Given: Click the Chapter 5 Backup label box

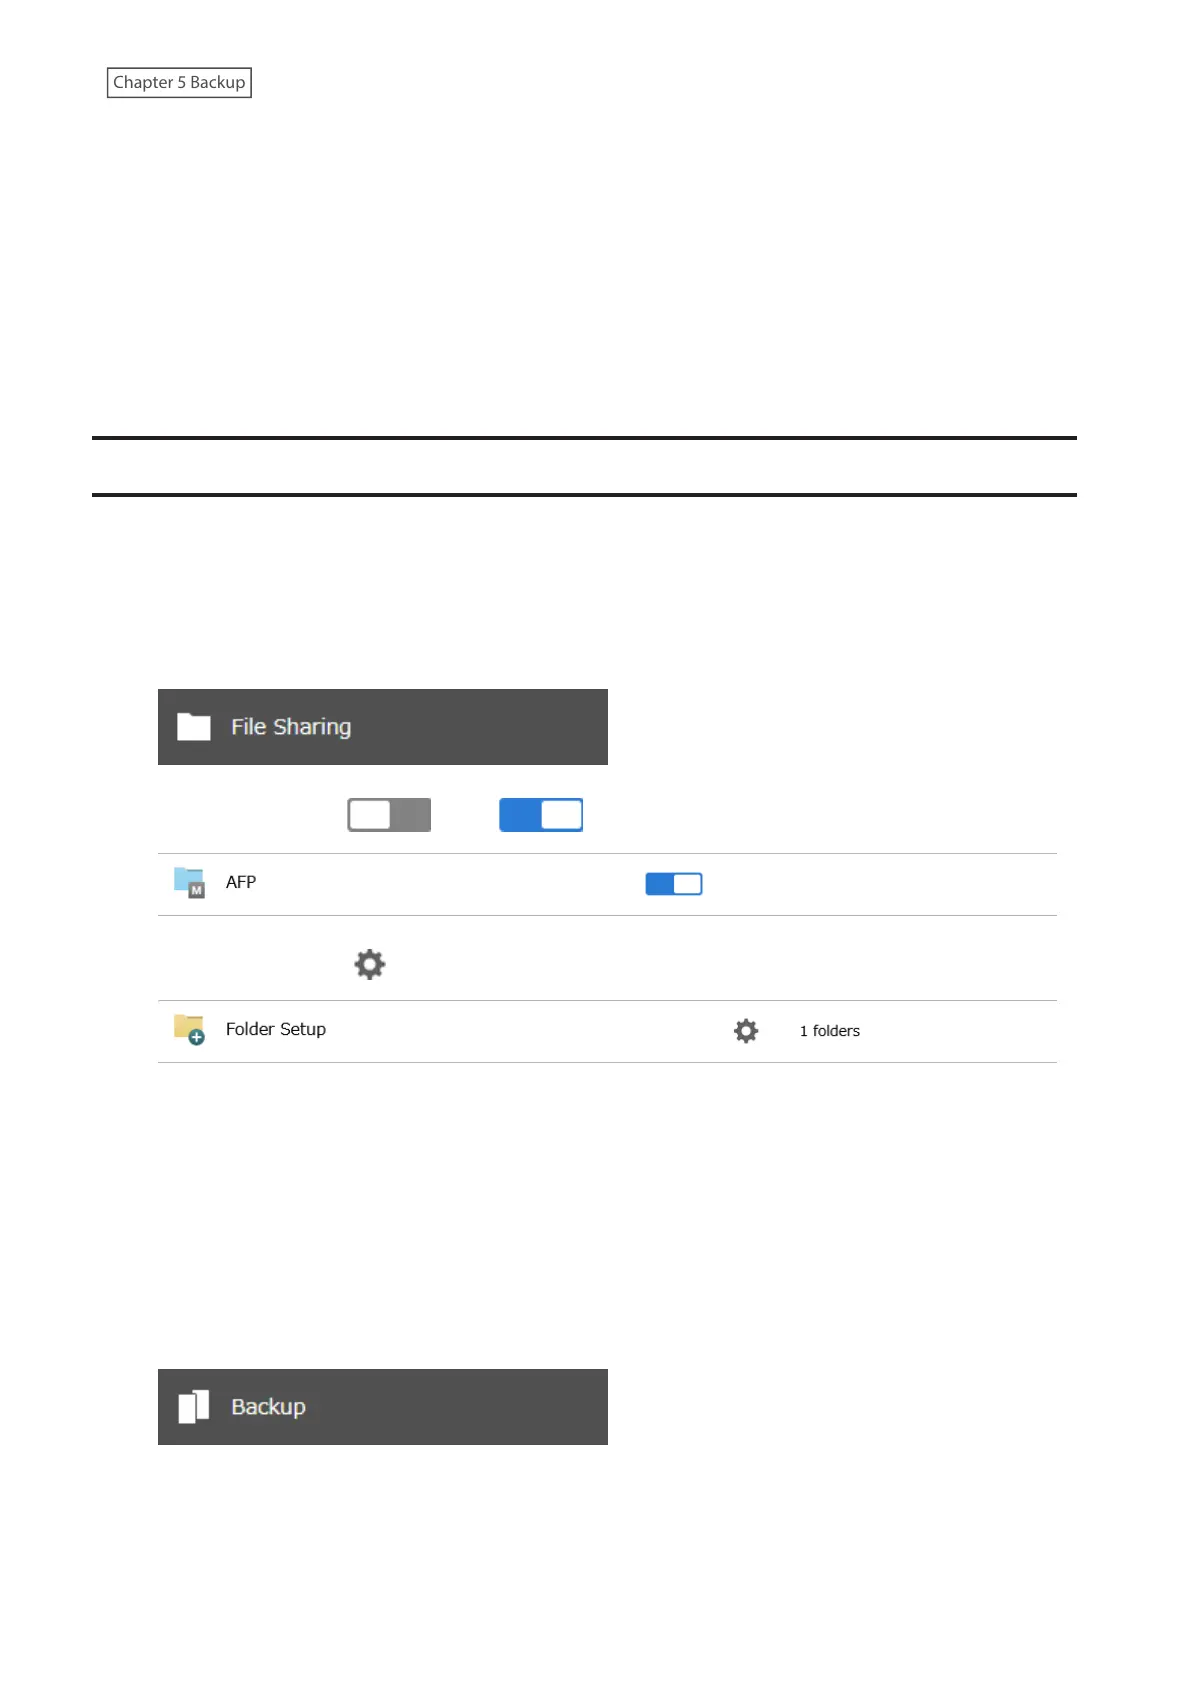Looking at the screenshot, I should point(179,82).
